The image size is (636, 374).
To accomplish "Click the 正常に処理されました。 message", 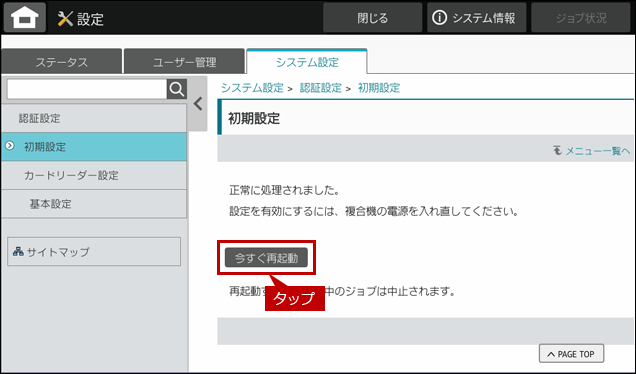I will click(284, 190).
